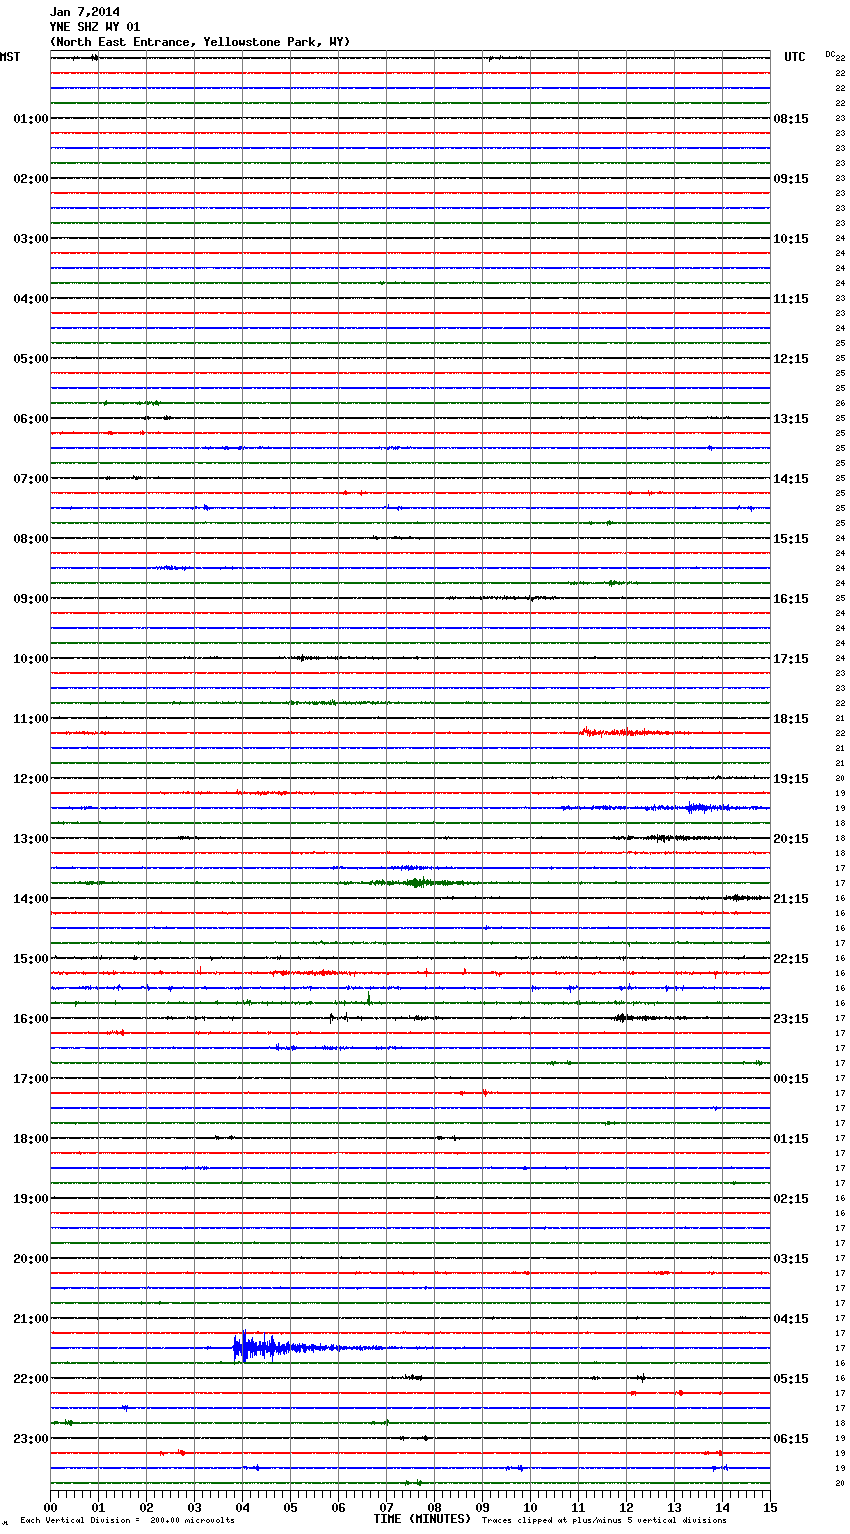Select the 23:00 MST time label
The image size is (850, 1534).
click(x=31, y=1439)
